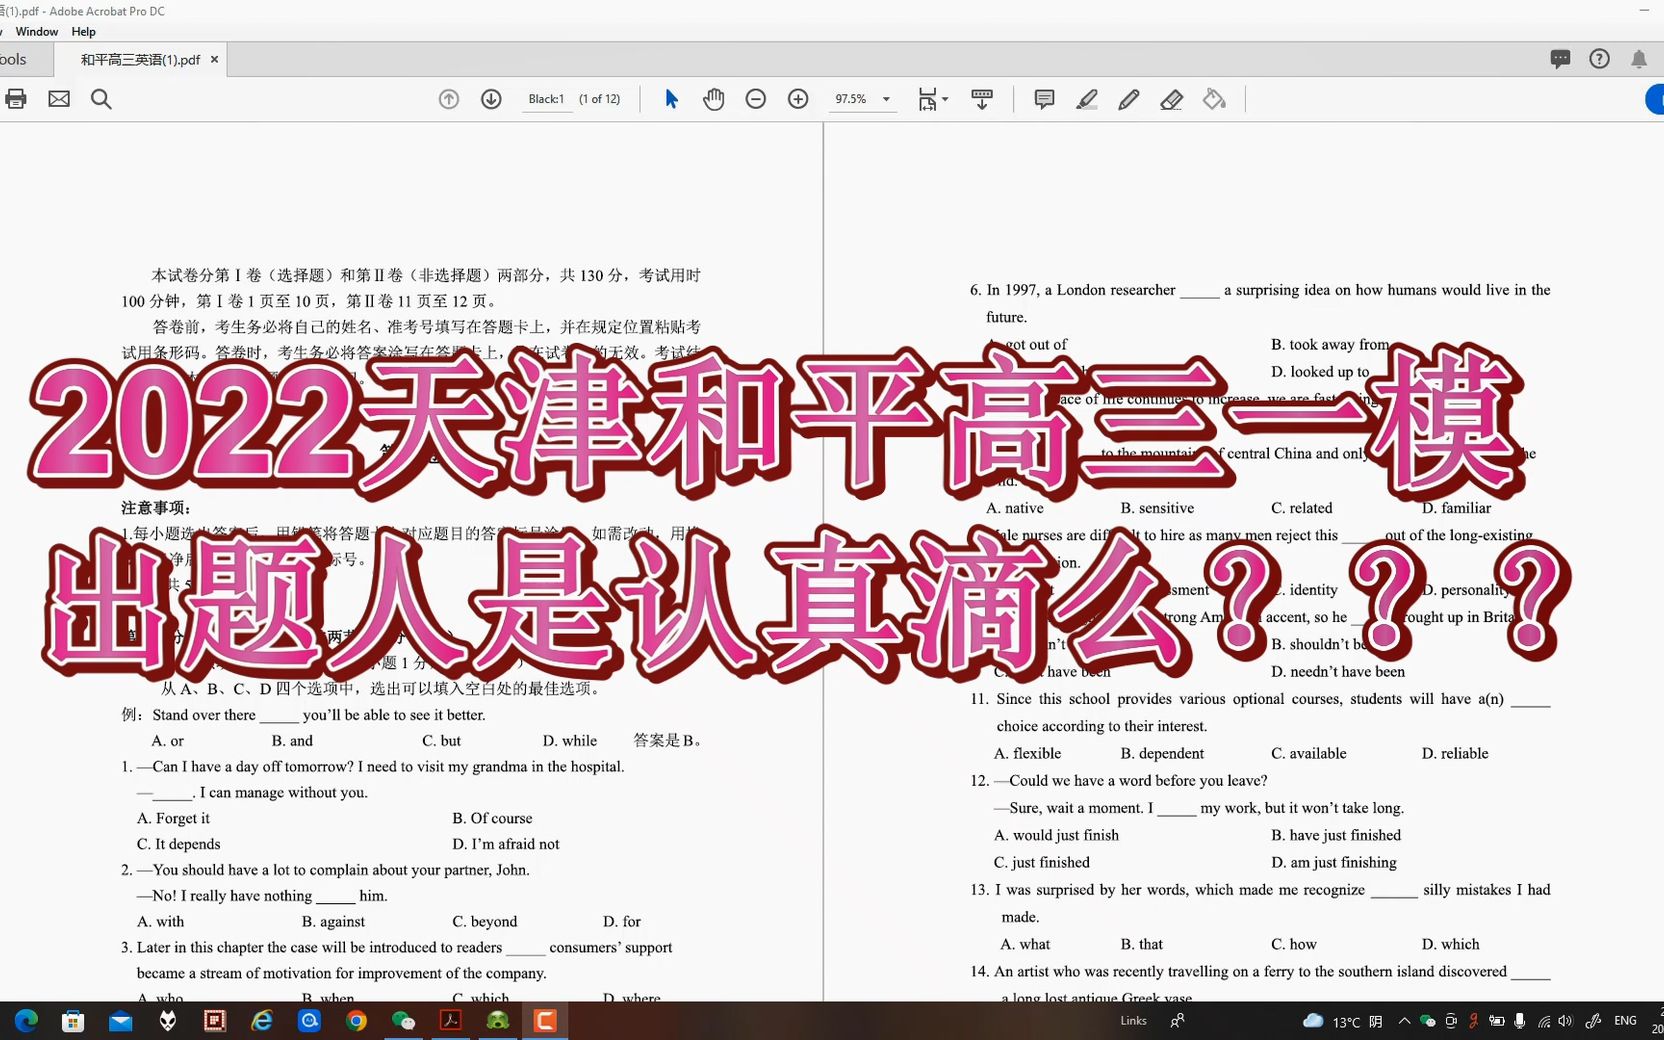The width and height of the screenshot is (1664, 1040).
Task: Activate the Hand pan tool
Action: tap(713, 99)
